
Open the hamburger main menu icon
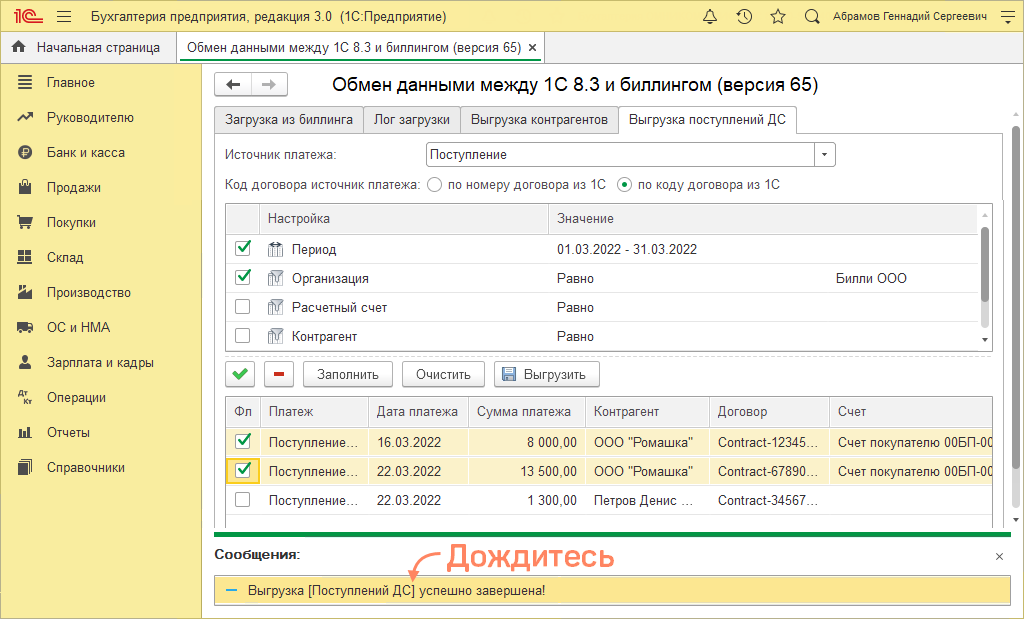64,17
